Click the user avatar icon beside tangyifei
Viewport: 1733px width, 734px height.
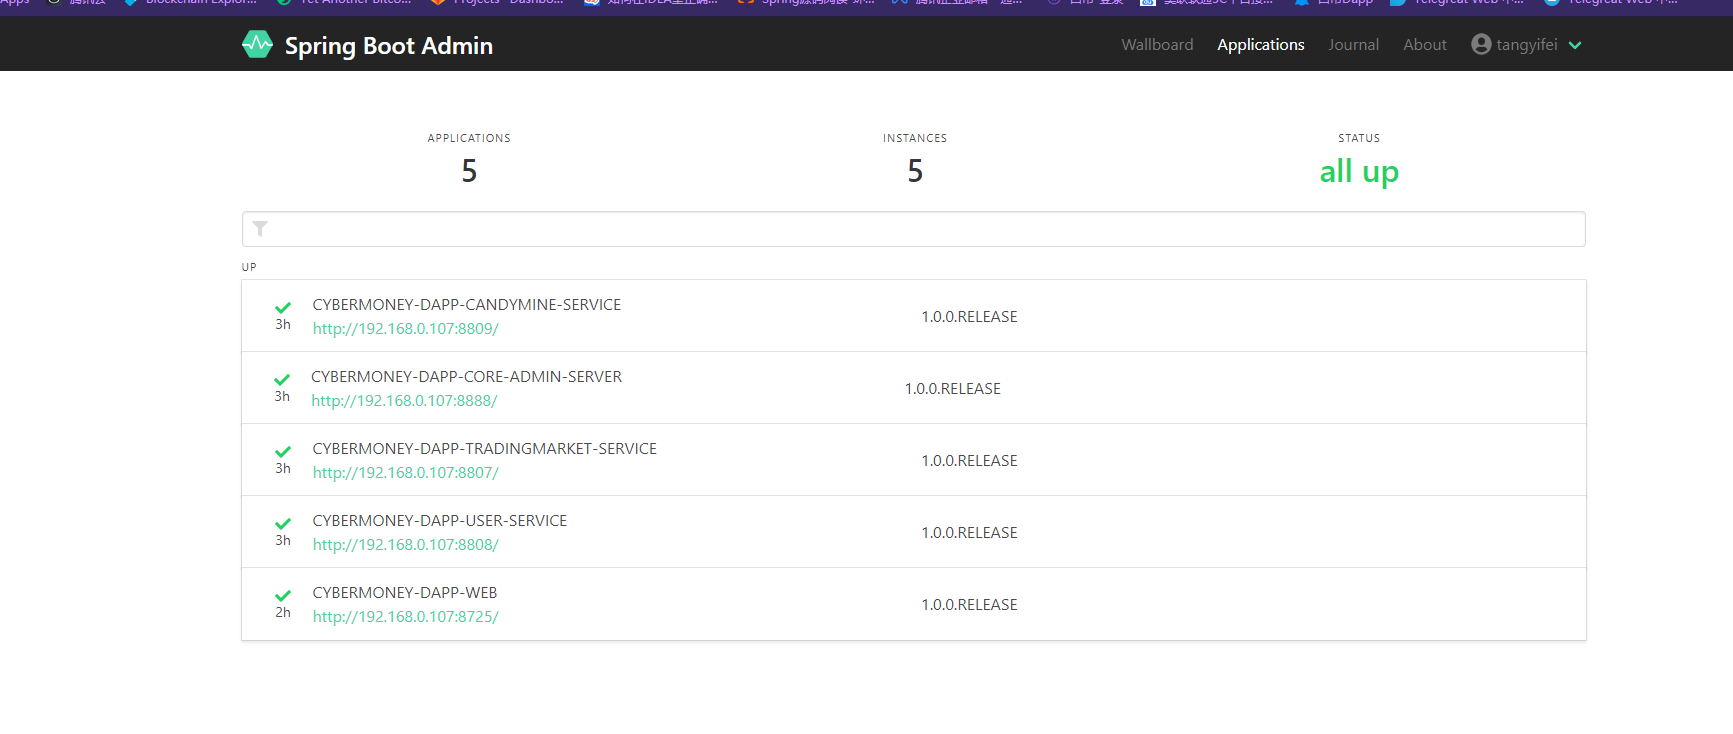point(1481,44)
